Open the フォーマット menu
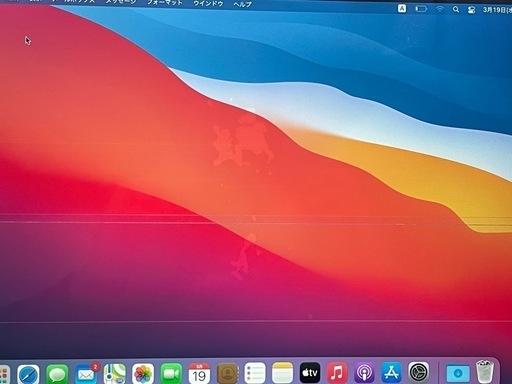Screen dimensions: 512x384 165,3
